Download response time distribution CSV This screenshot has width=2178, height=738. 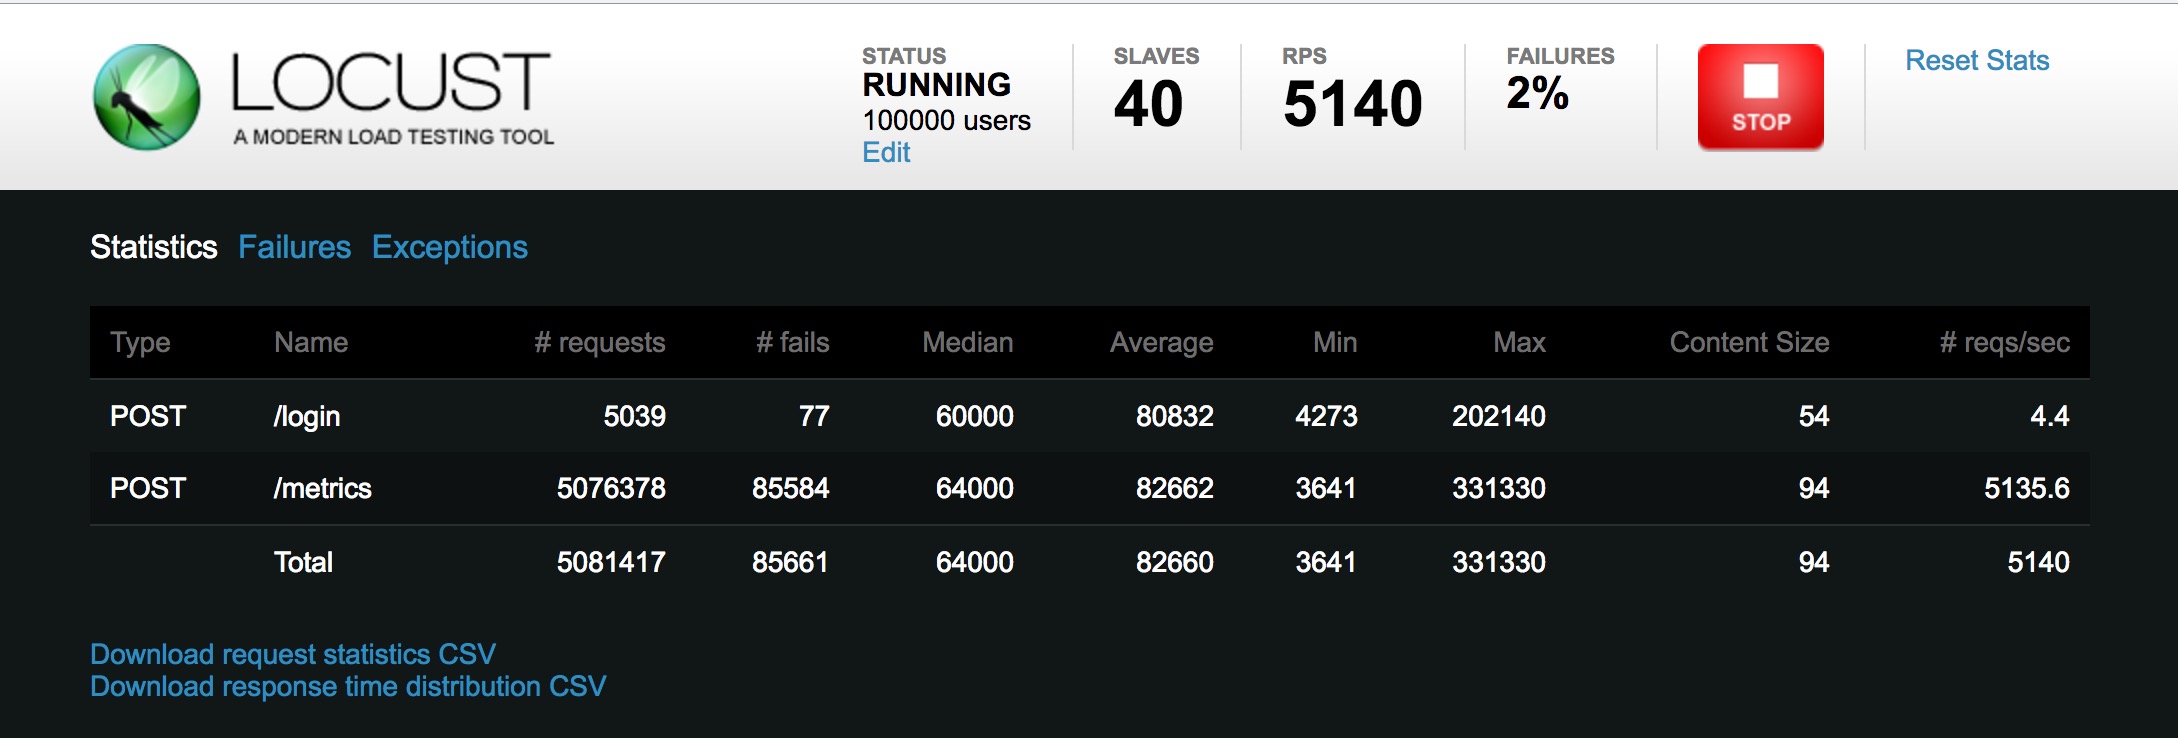pos(348,687)
